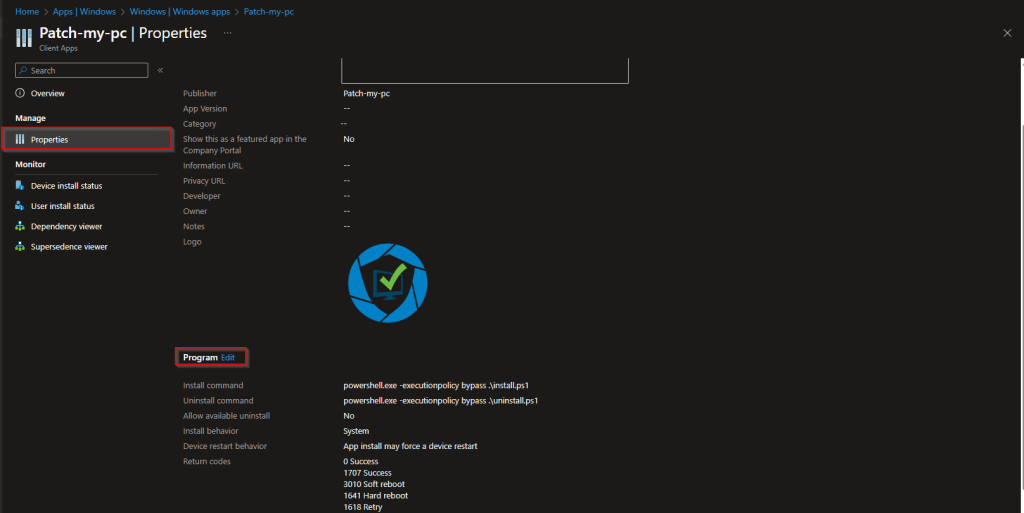
Task: Click the Dependency viewer icon
Action: click(x=20, y=226)
